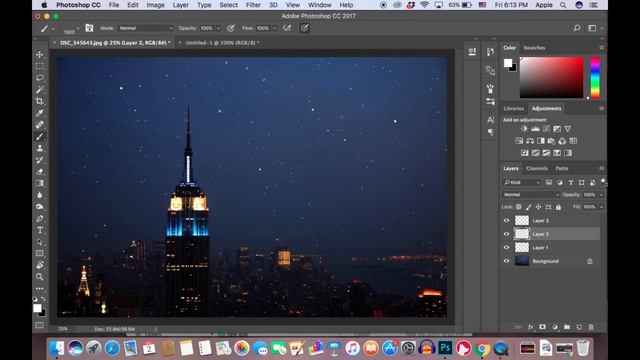Select the Rectangular Marquee tool

[40, 66]
